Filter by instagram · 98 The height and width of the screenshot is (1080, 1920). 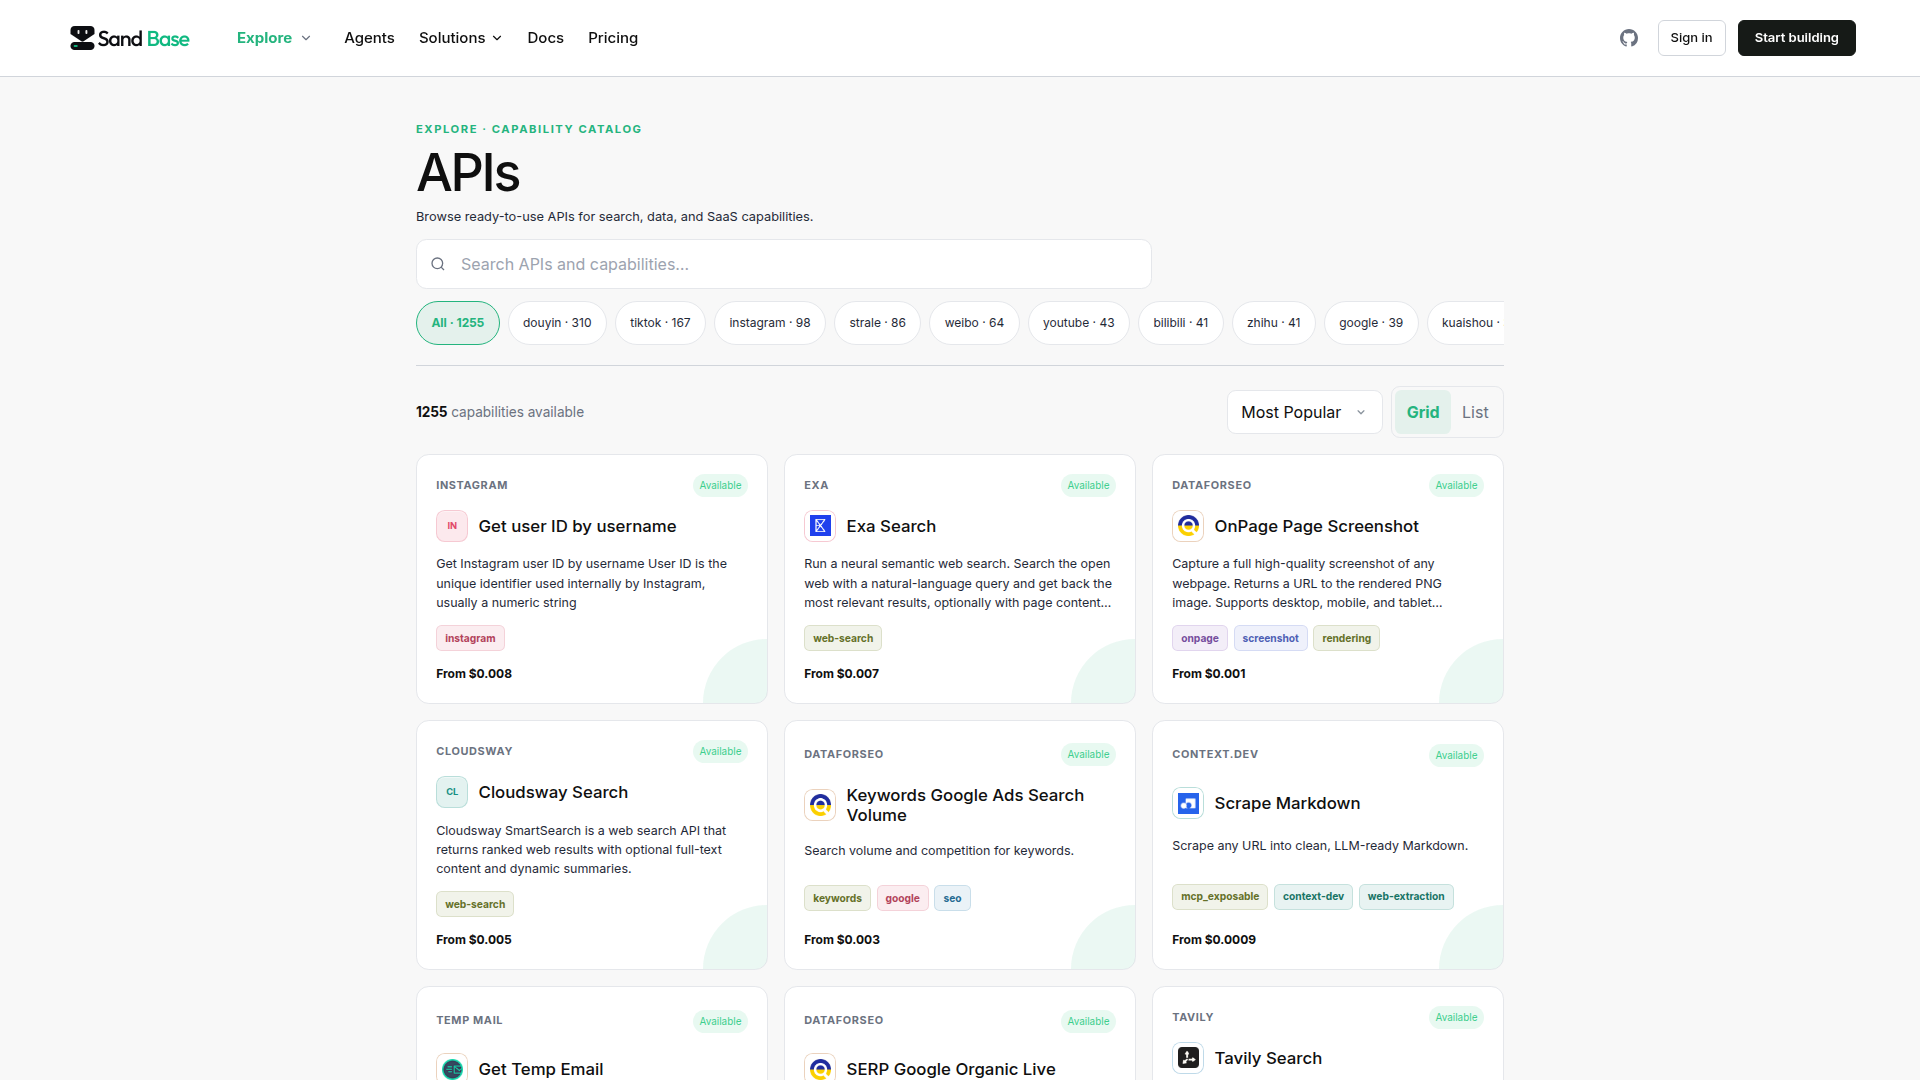pyautogui.click(x=770, y=323)
